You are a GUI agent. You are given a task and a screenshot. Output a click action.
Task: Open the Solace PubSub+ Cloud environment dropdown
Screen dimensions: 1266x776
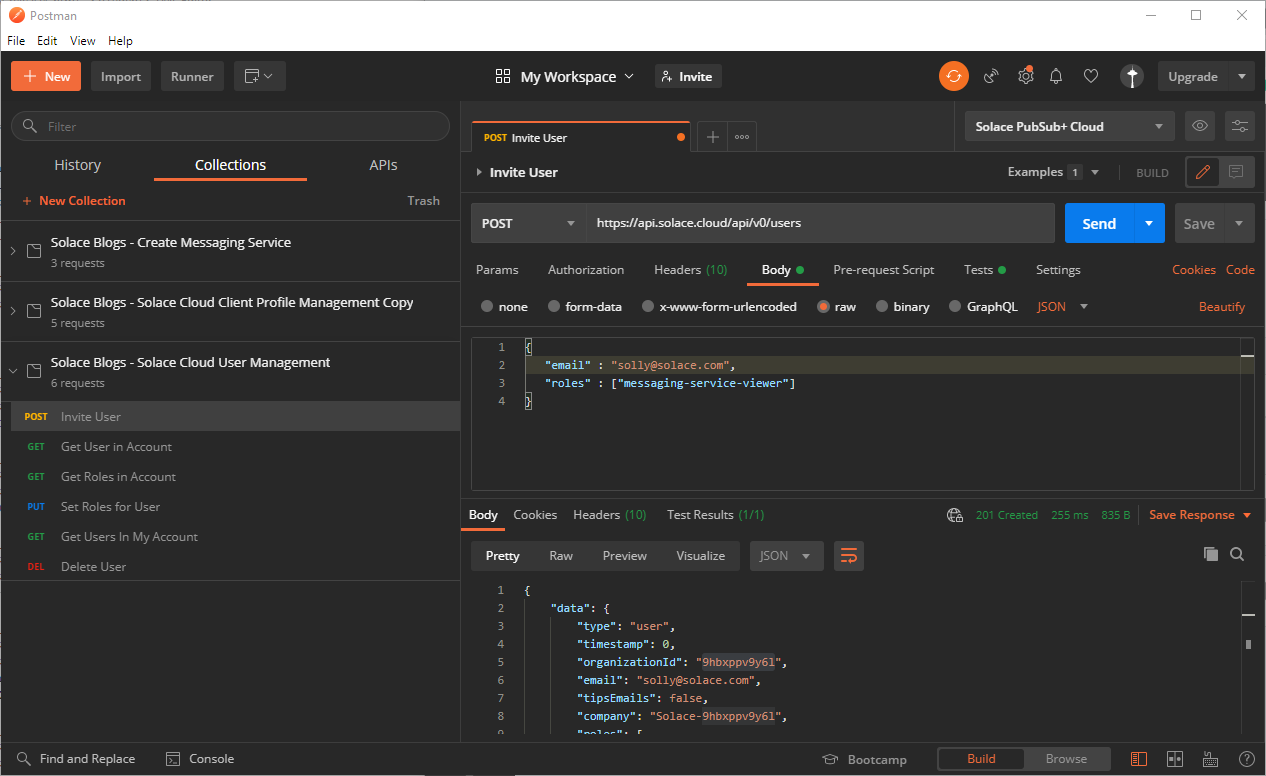coord(1069,126)
